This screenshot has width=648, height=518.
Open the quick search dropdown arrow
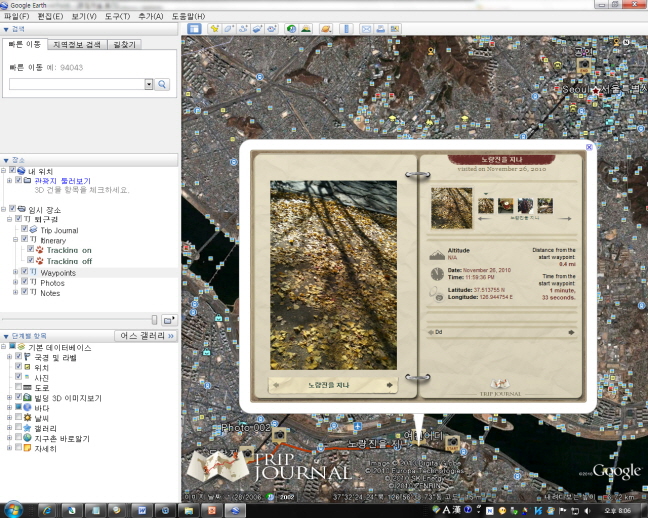coord(149,84)
